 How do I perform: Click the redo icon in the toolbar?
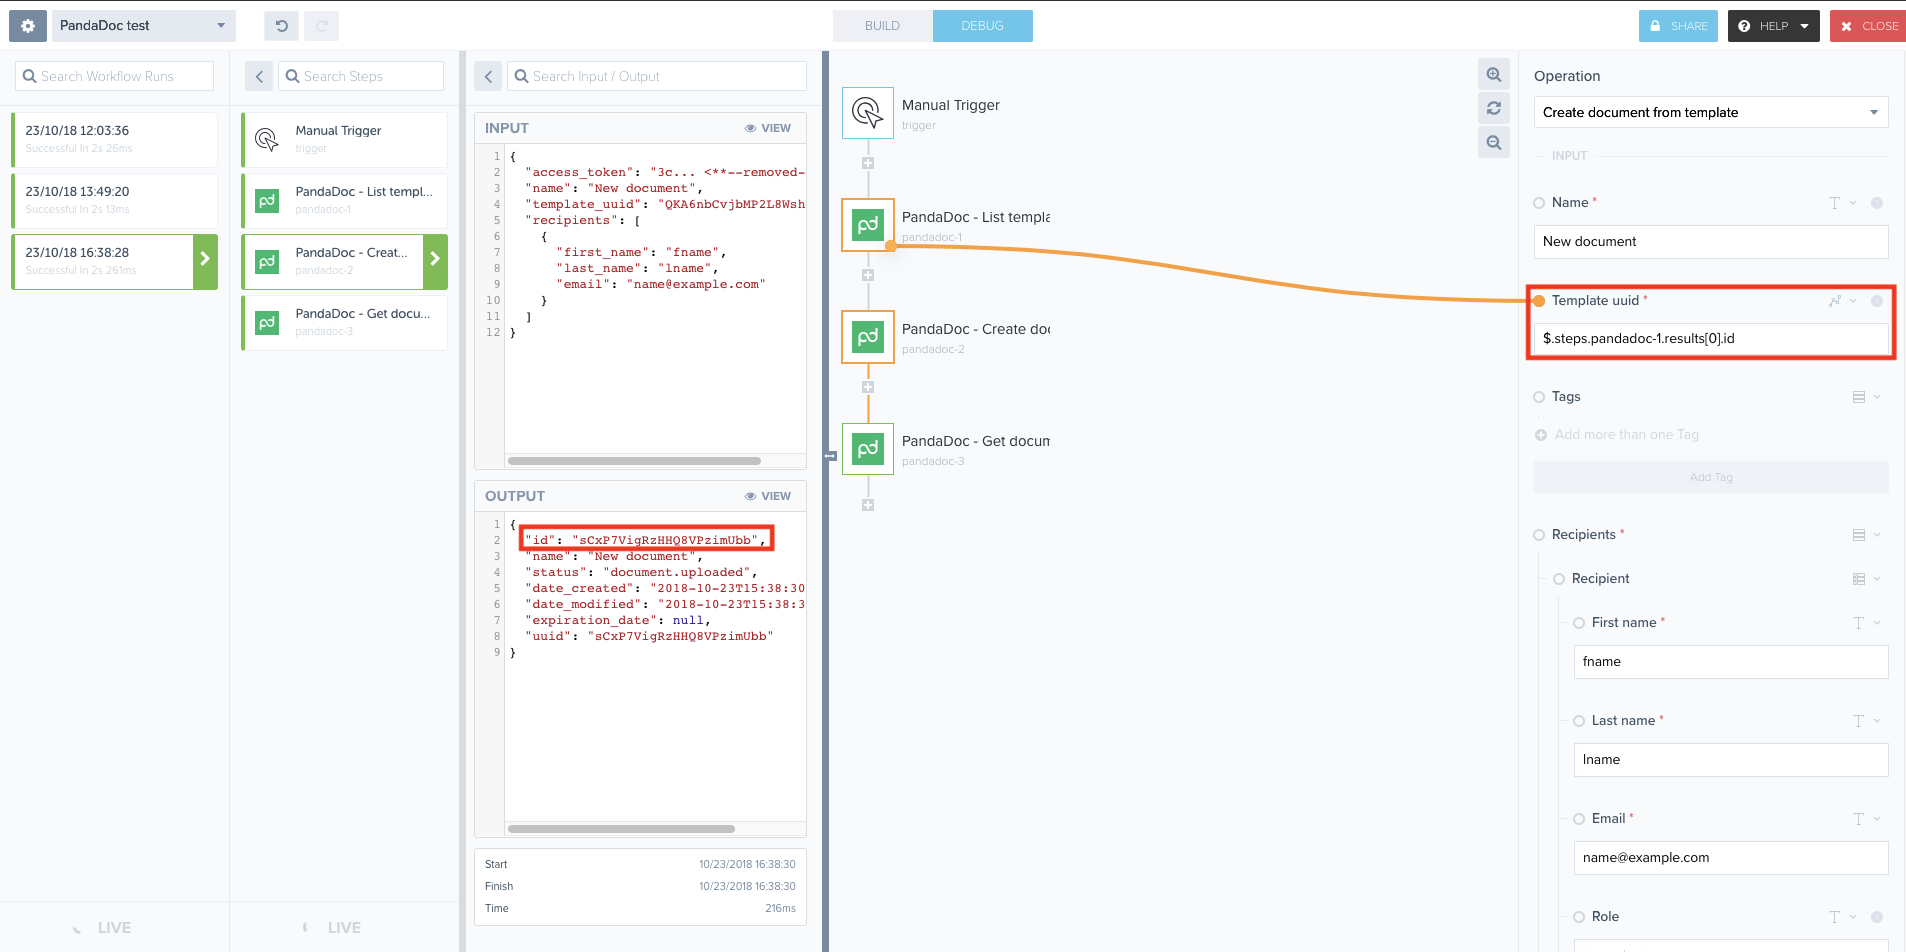tap(321, 25)
